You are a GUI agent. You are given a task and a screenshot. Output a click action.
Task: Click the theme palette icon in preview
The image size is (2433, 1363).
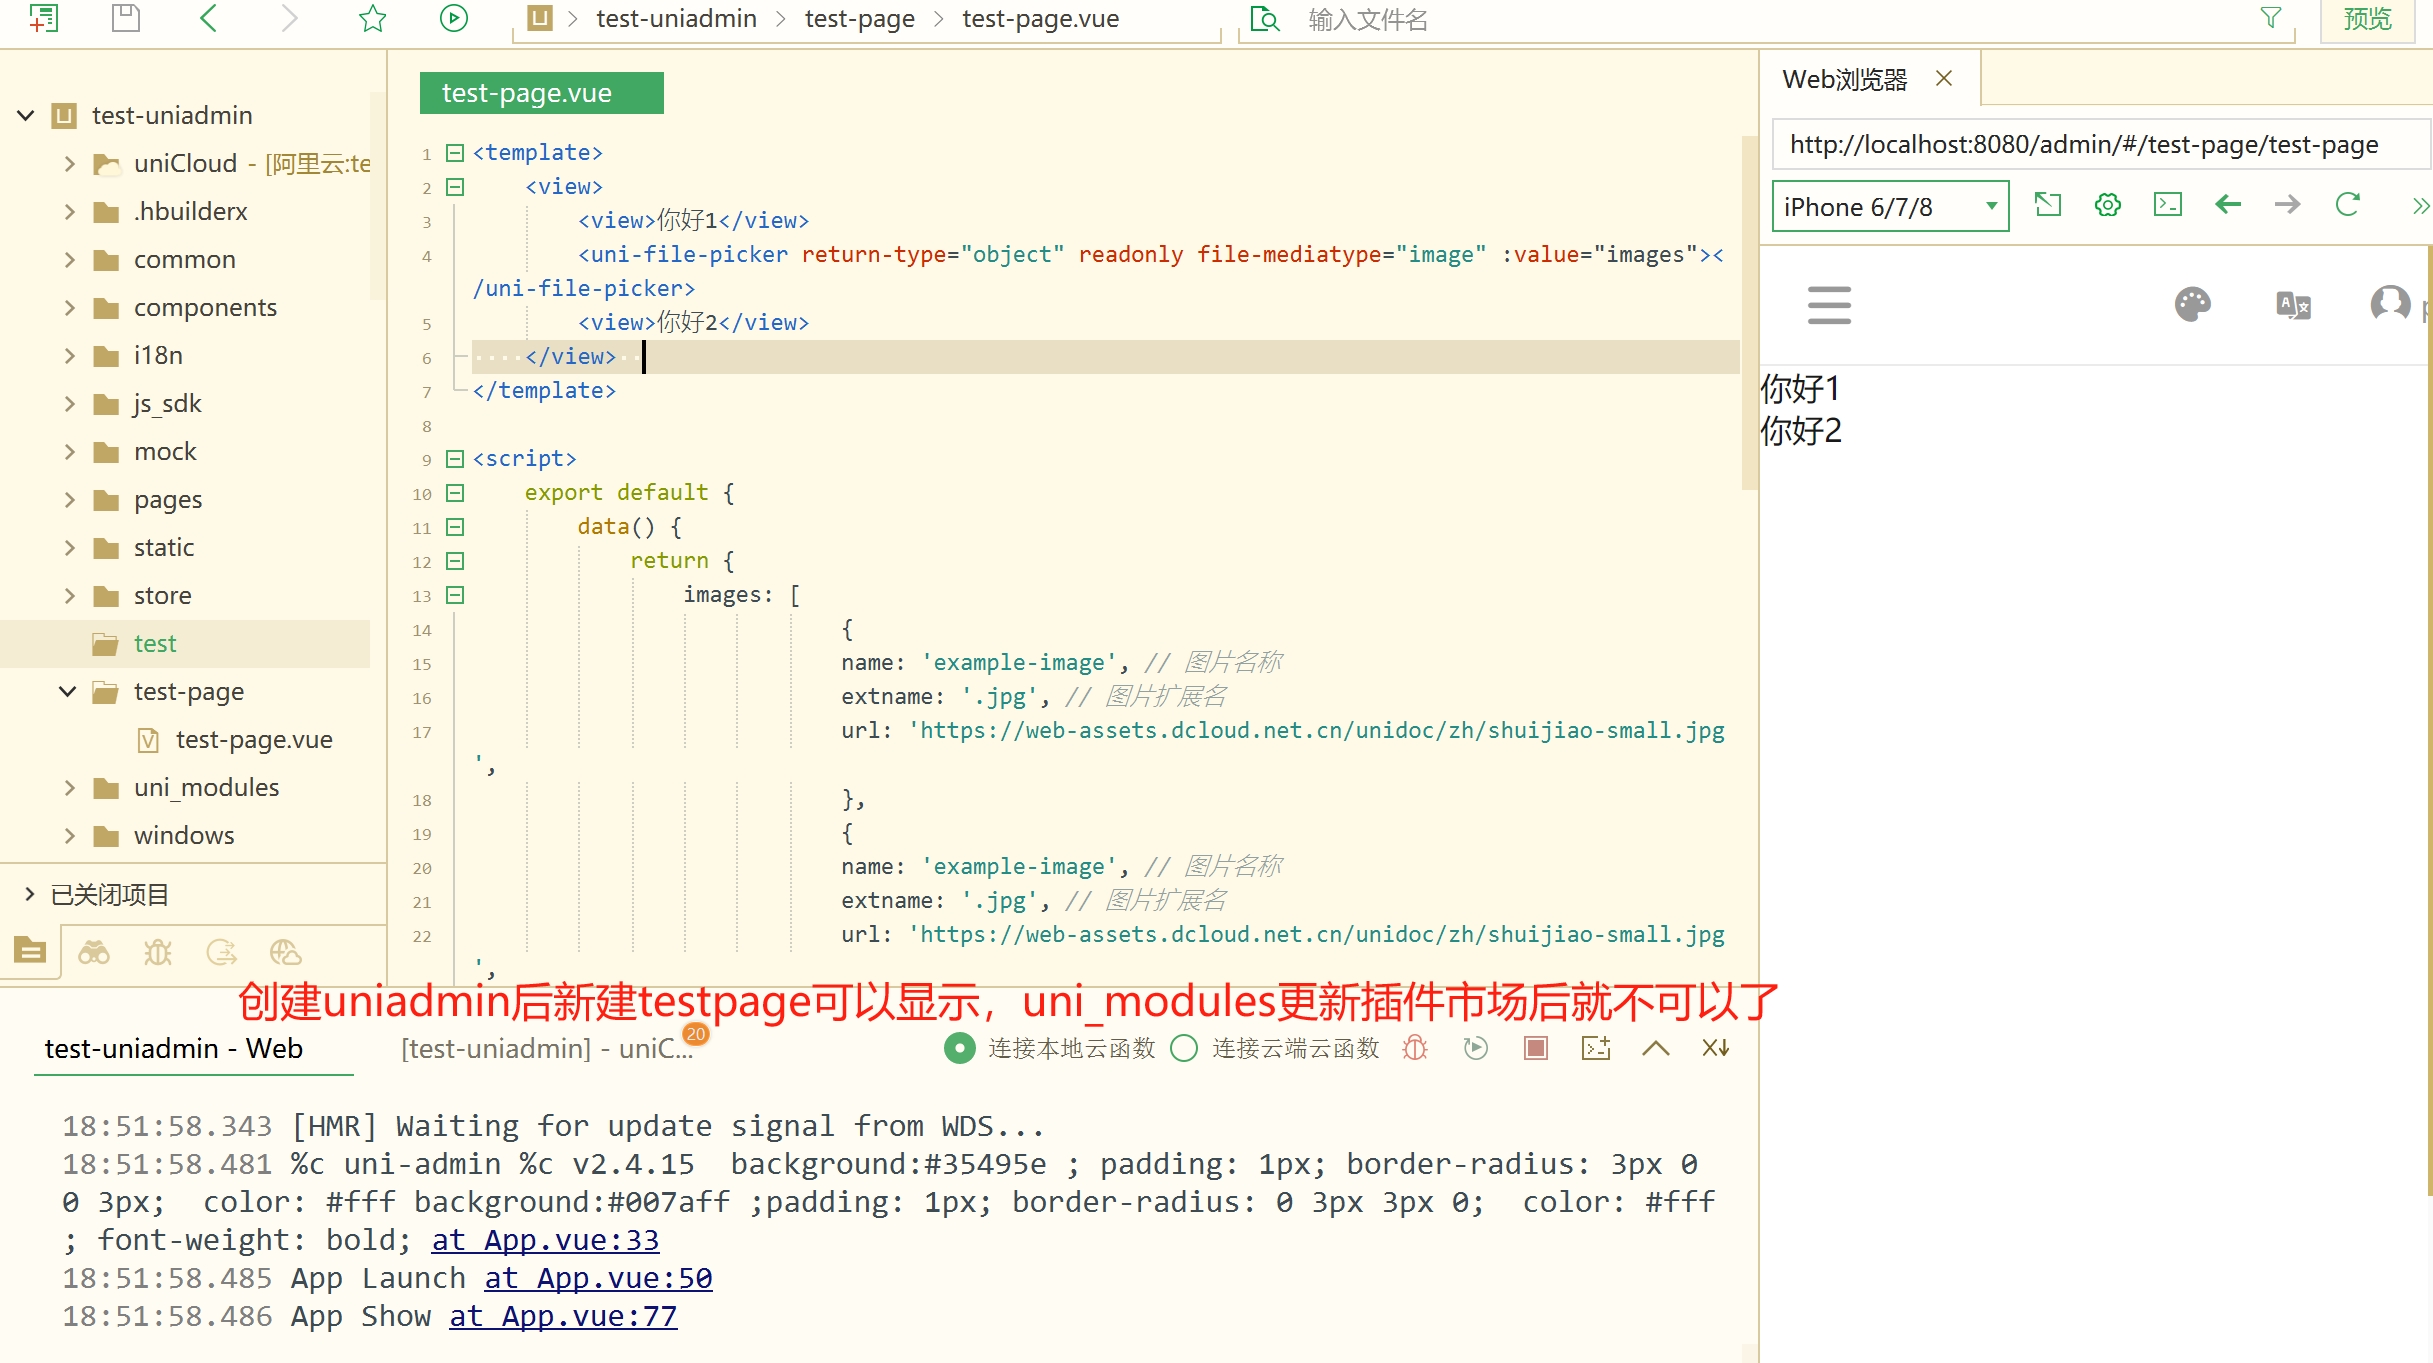[2192, 304]
